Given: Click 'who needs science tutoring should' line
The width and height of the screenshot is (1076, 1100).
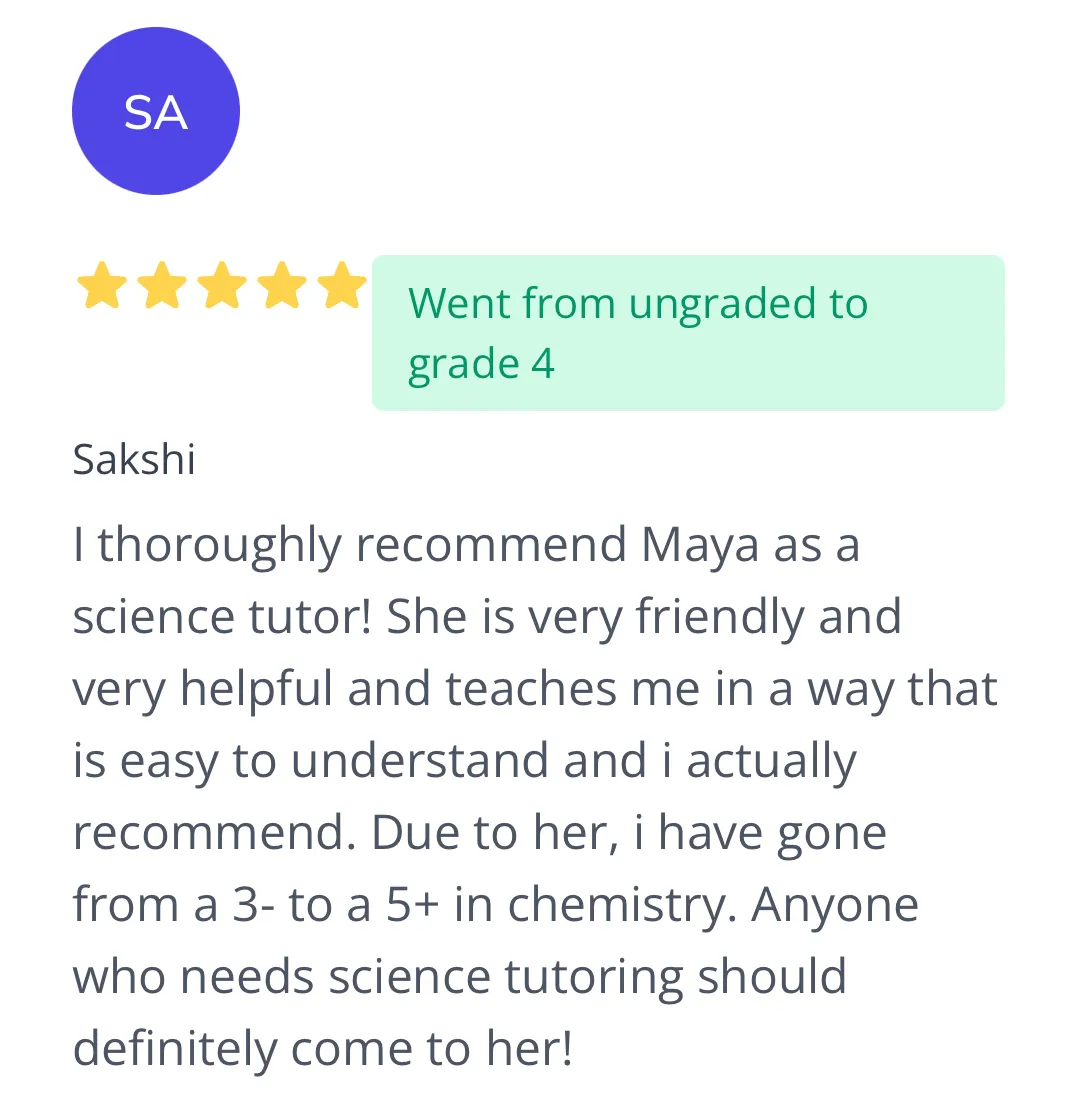Looking at the screenshot, I should tap(459, 977).
